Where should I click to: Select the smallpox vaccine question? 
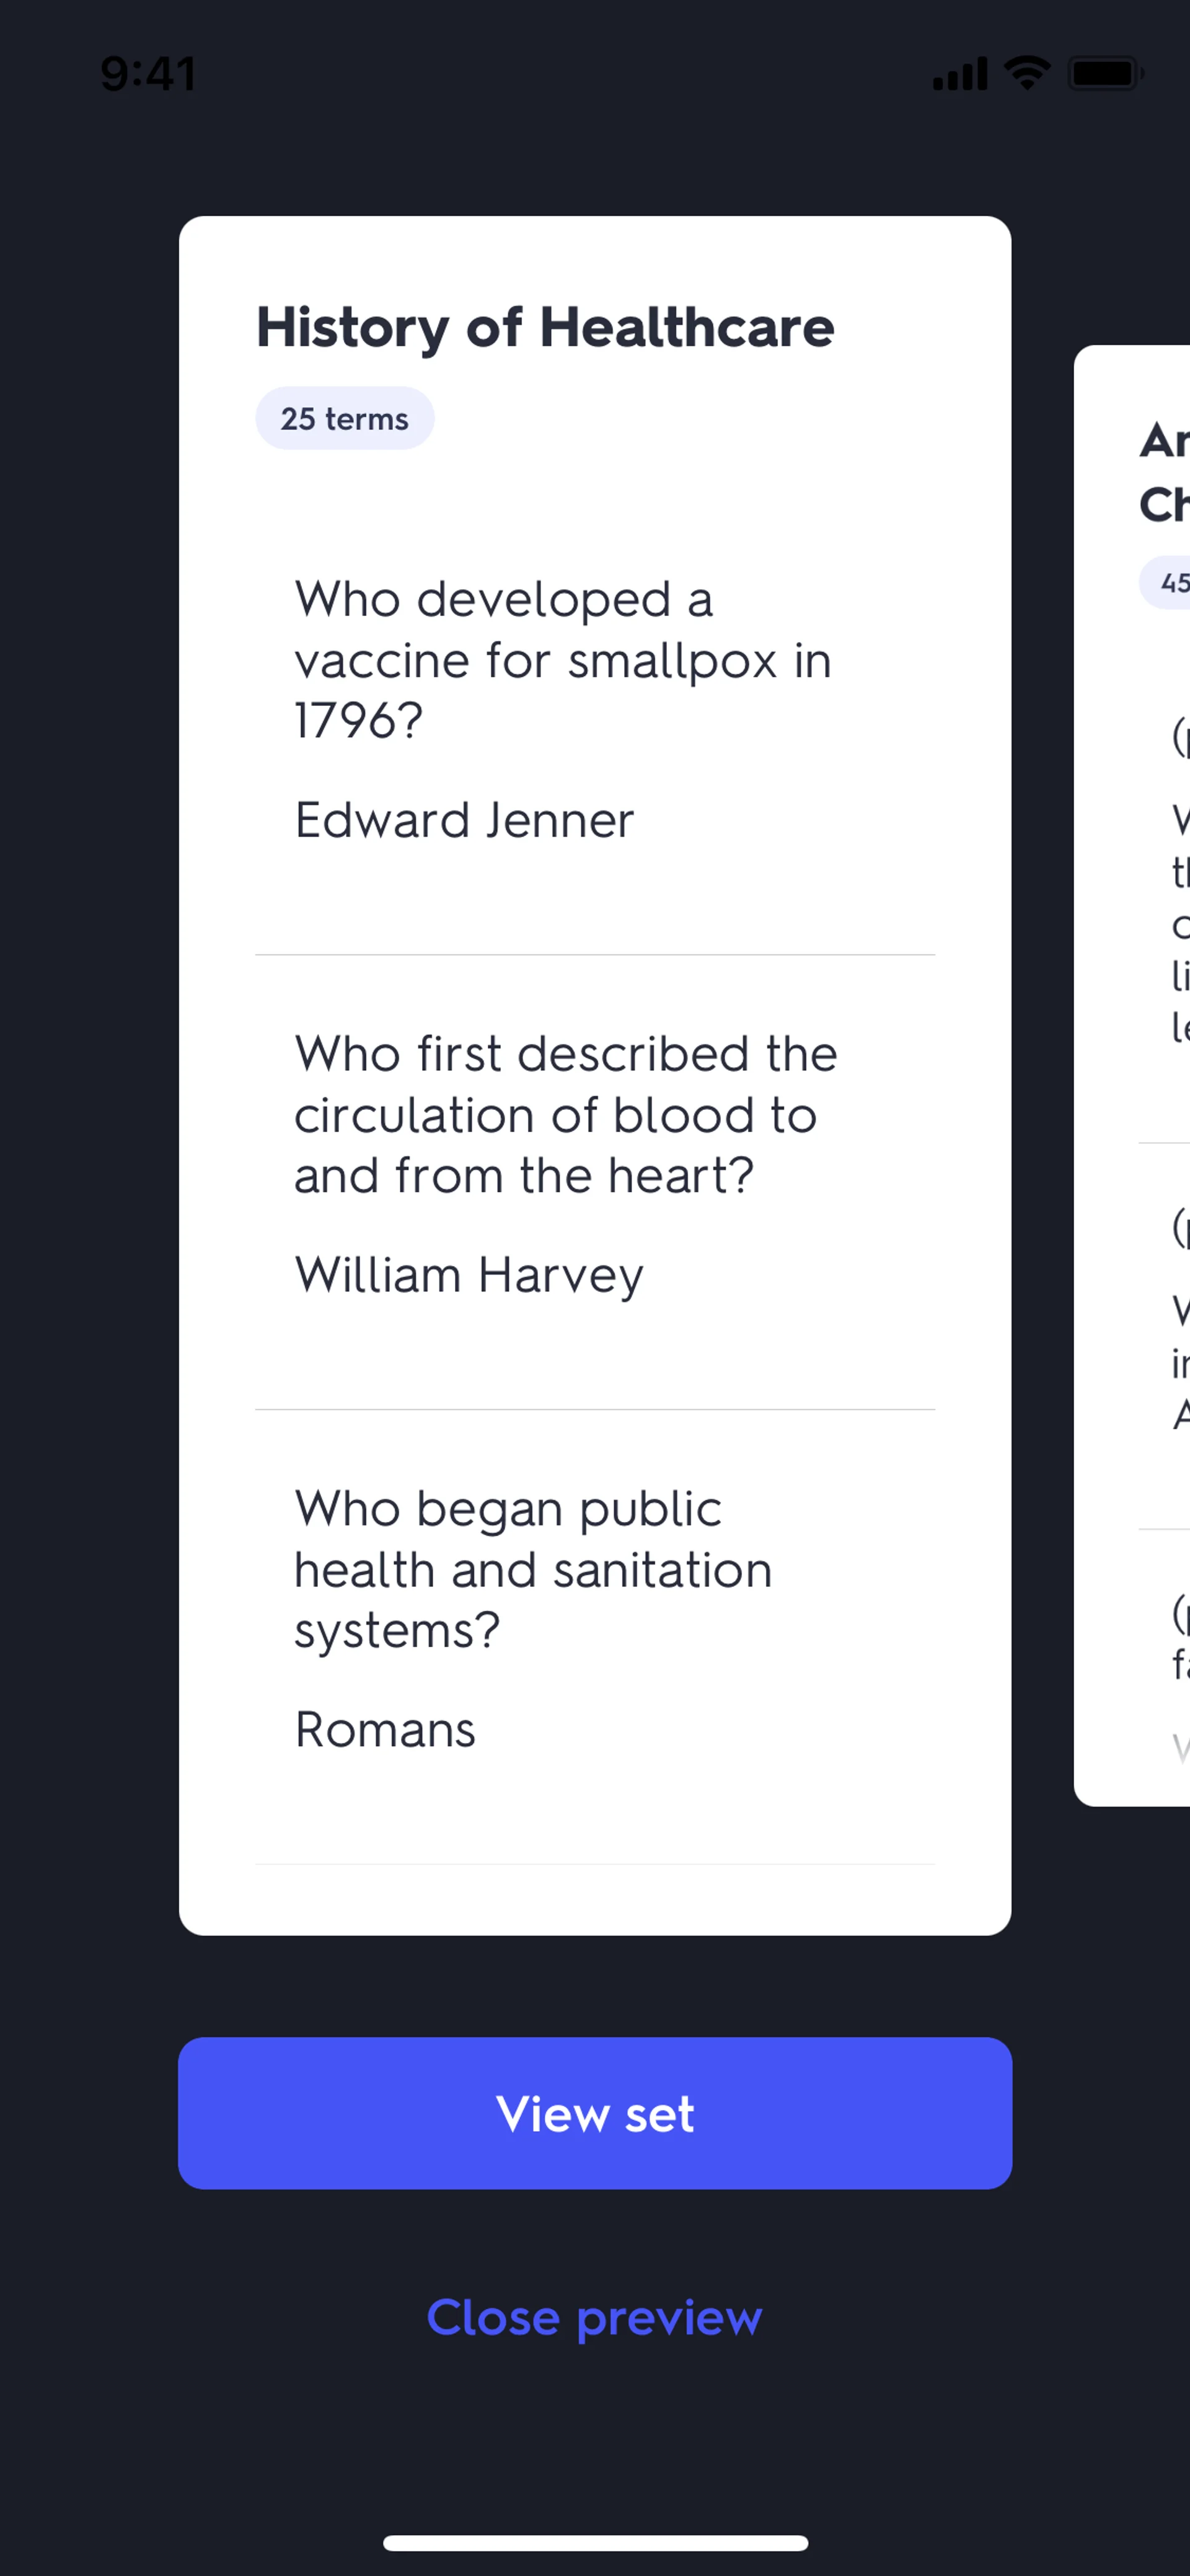(x=562, y=660)
